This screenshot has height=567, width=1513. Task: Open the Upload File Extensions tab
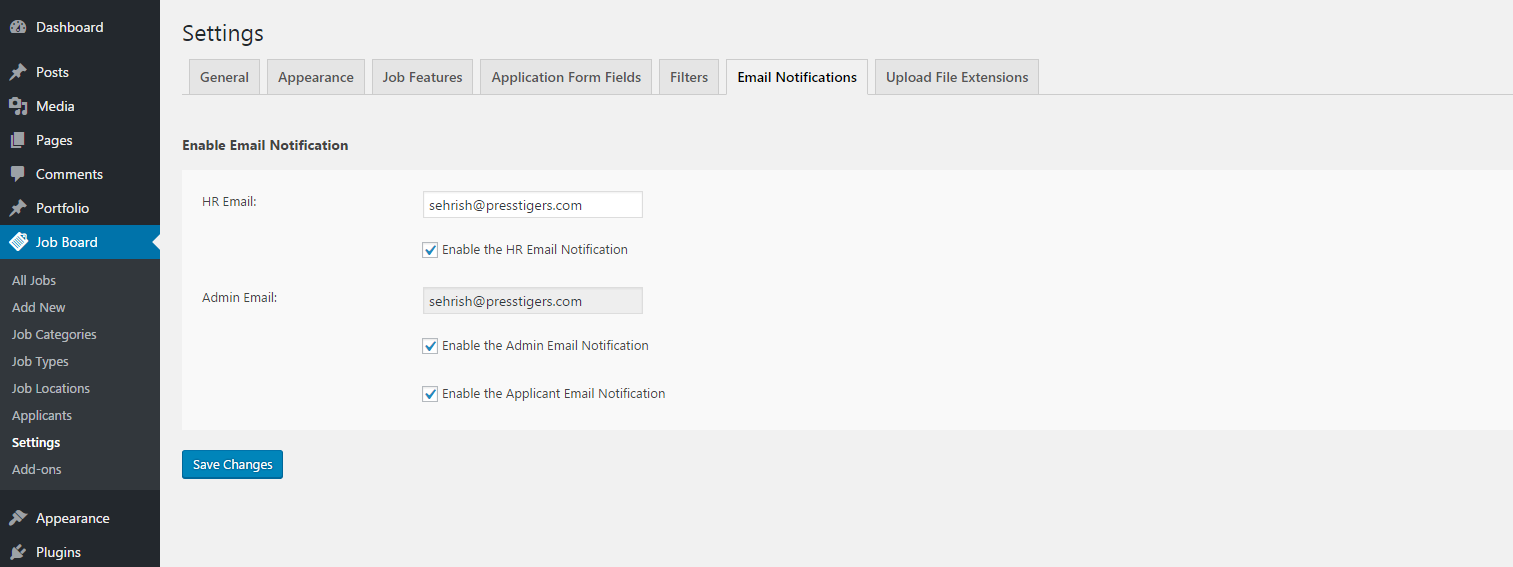(956, 77)
